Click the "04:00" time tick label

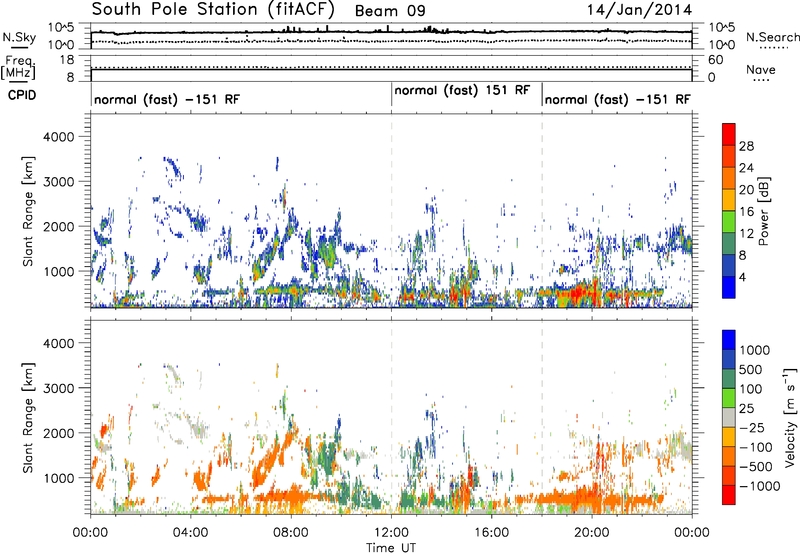point(190,533)
